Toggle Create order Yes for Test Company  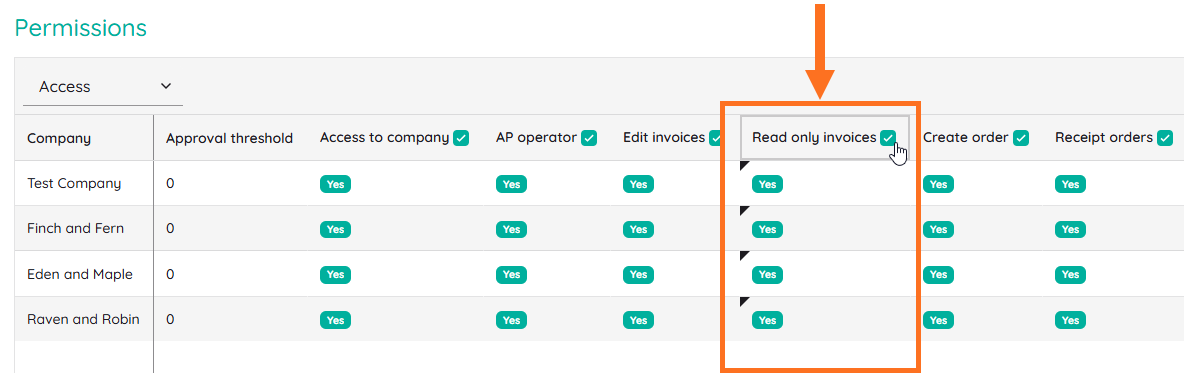click(x=938, y=184)
